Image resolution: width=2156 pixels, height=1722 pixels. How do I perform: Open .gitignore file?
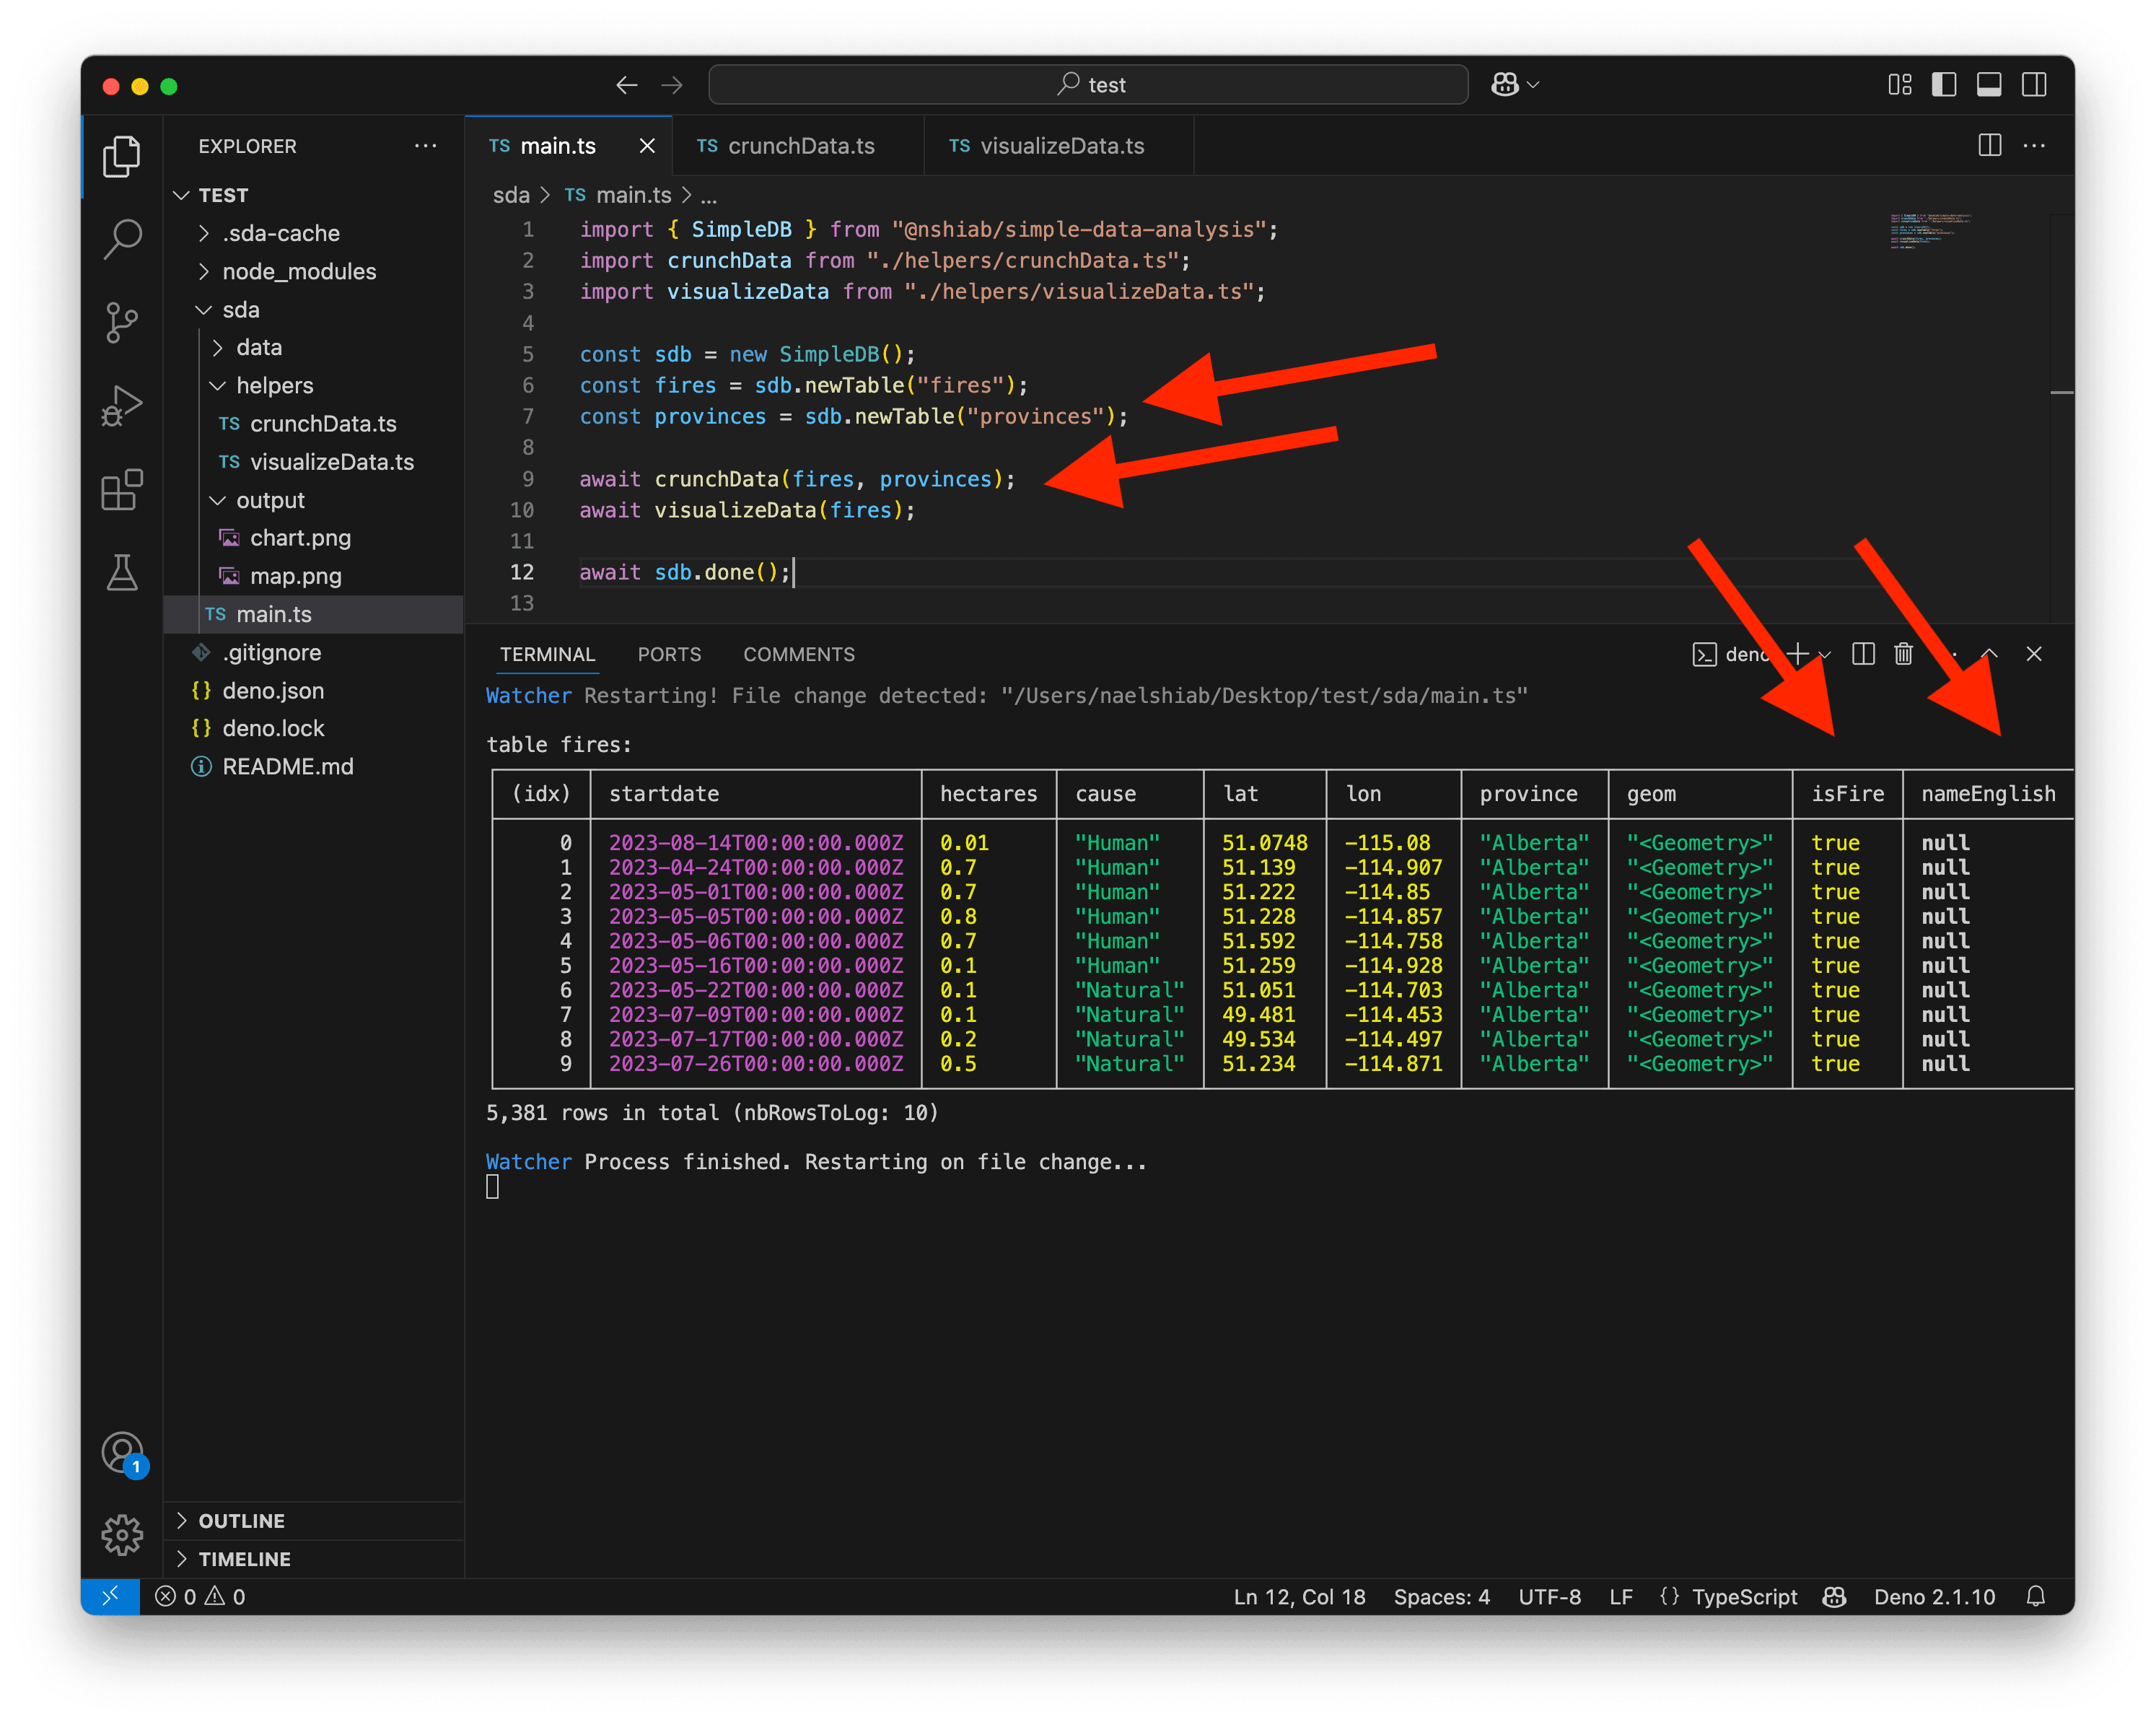click(x=313, y=653)
